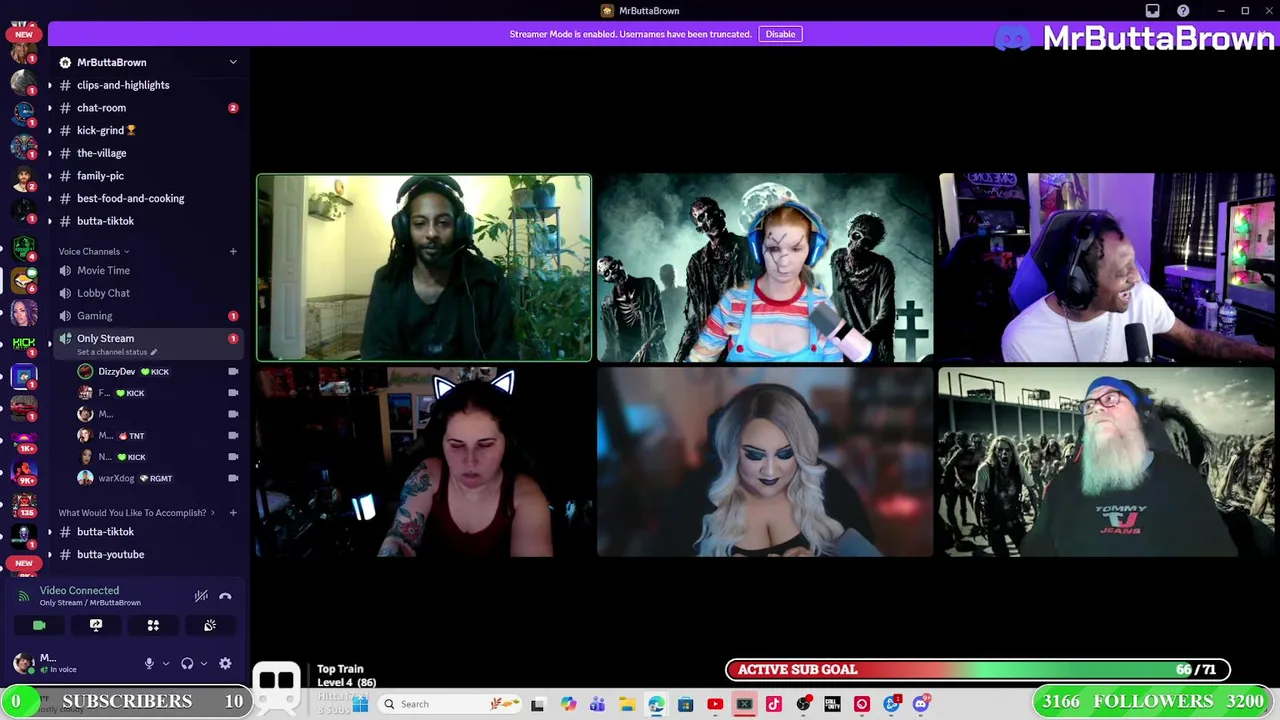Open headphone output options arrow
1280x720 pixels.
click(203, 663)
